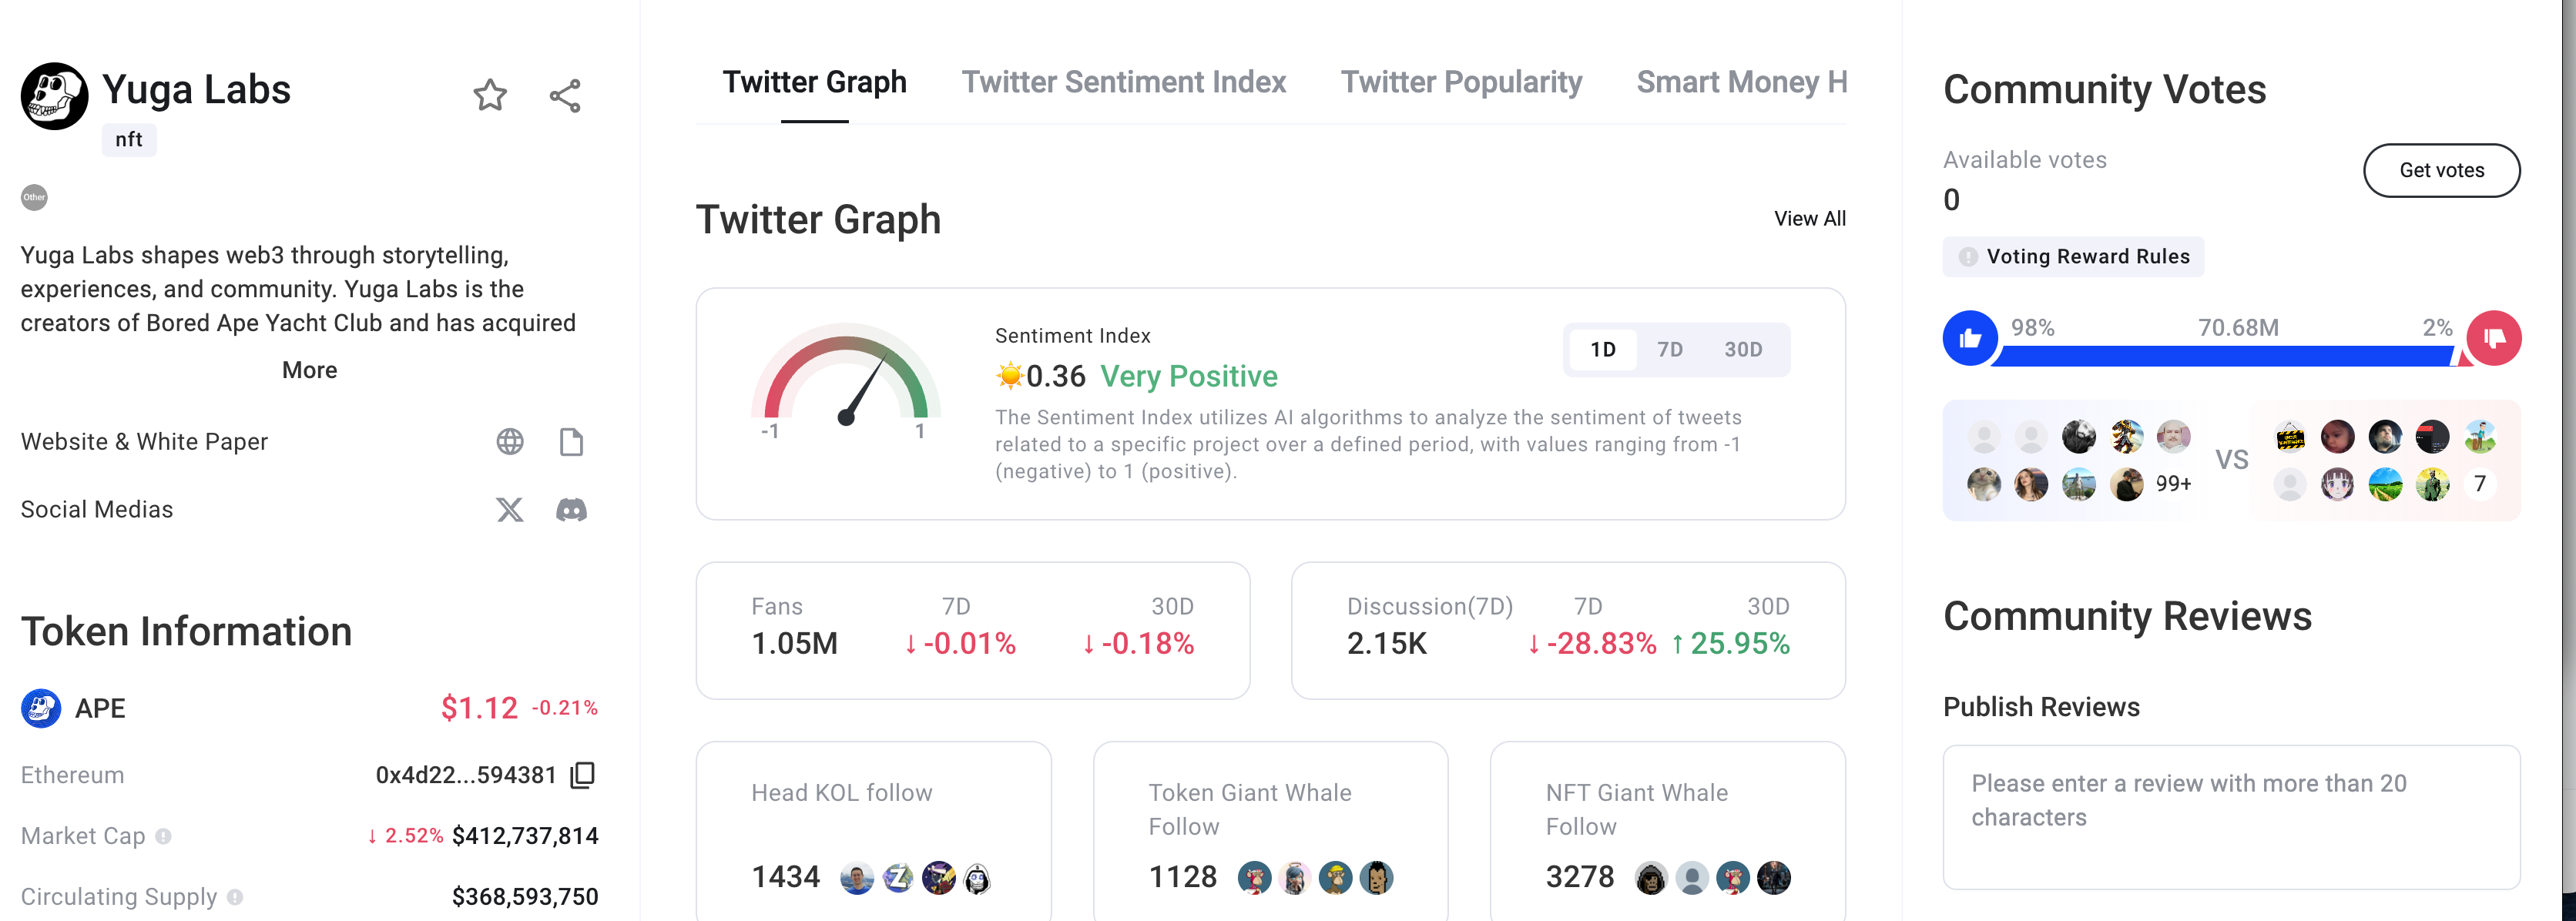
Task: Click the share icon beside Yuga Labs
Action: click(565, 96)
